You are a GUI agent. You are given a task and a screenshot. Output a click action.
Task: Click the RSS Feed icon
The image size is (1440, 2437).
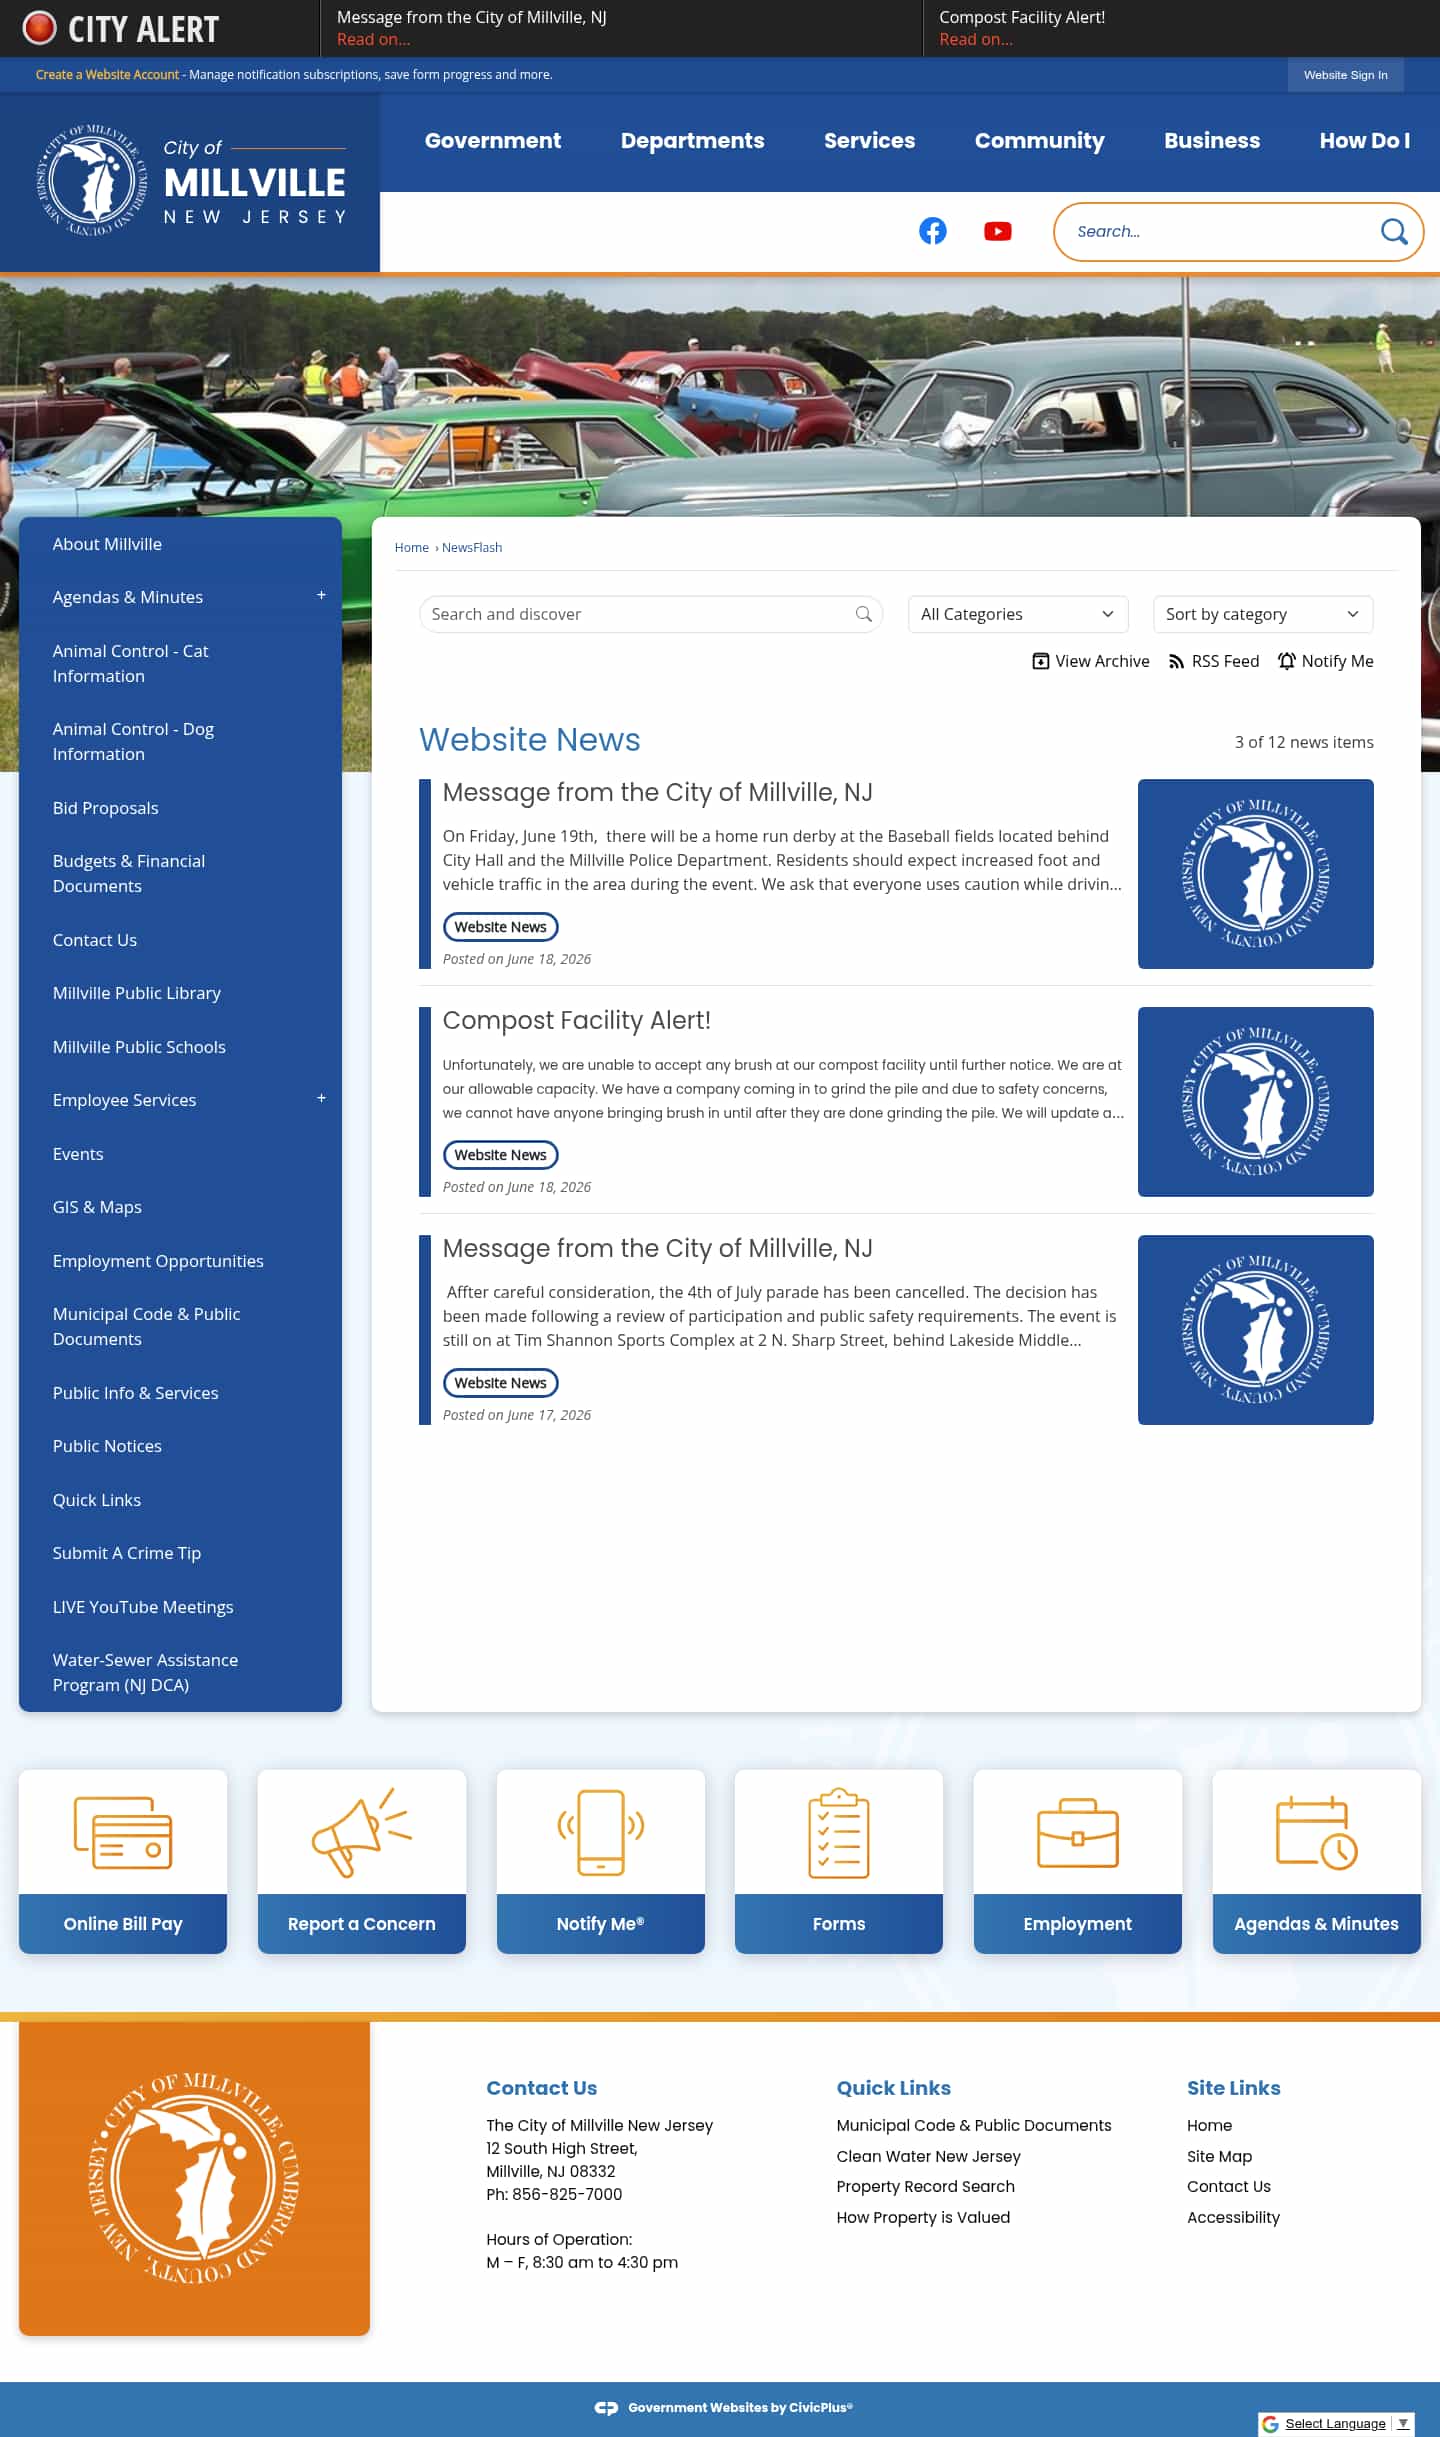(1176, 661)
